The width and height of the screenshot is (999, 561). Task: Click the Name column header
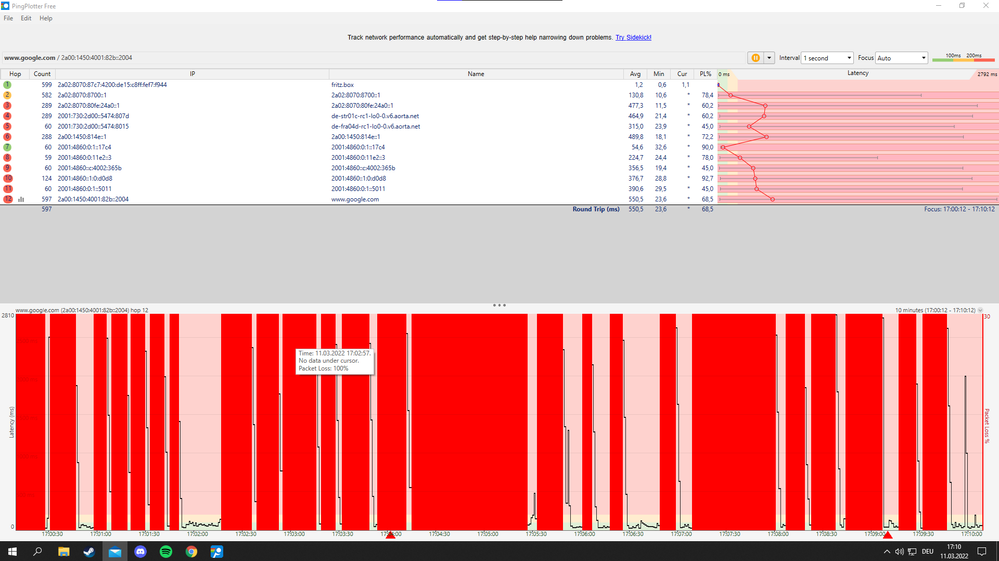[x=476, y=74]
